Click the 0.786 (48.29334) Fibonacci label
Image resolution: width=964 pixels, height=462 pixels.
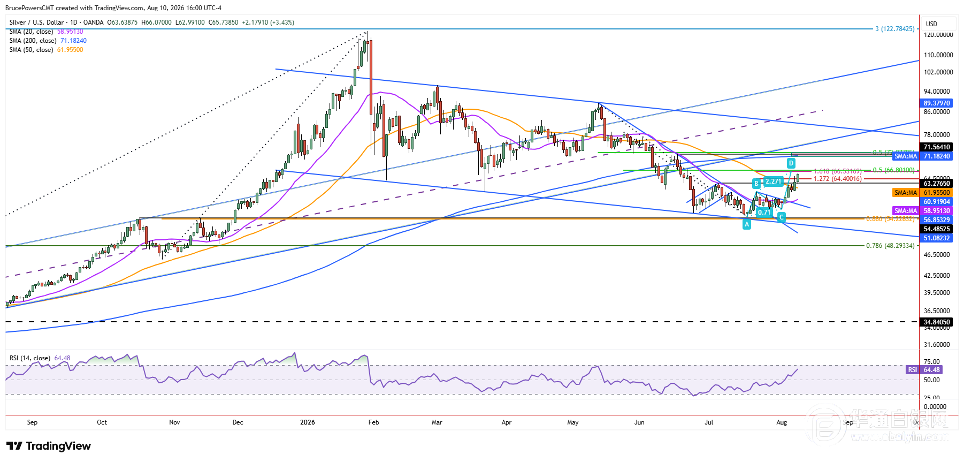pos(891,245)
